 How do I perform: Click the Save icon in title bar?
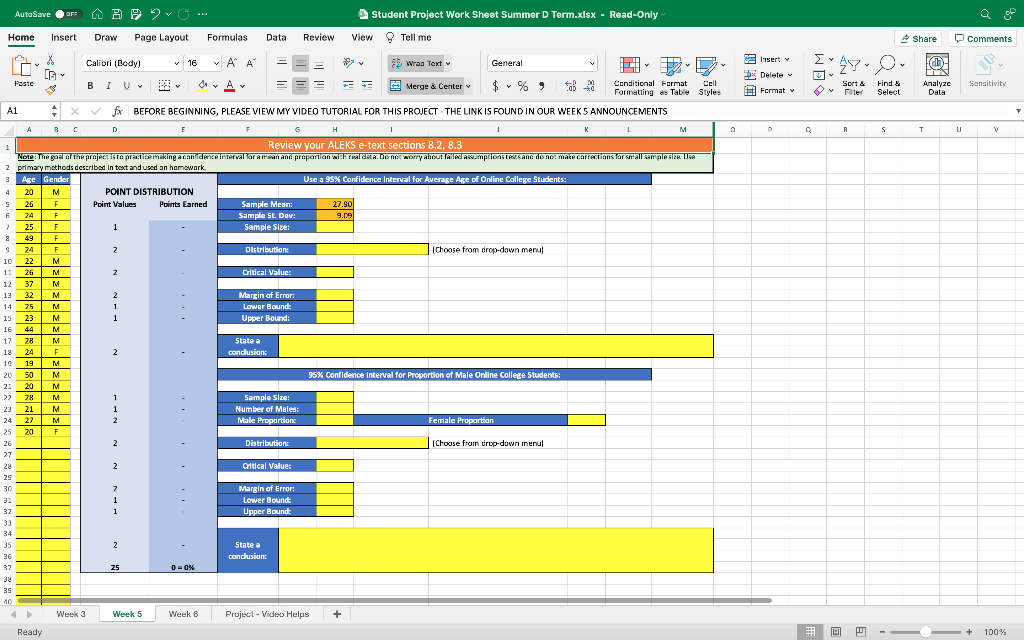pos(116,14)
